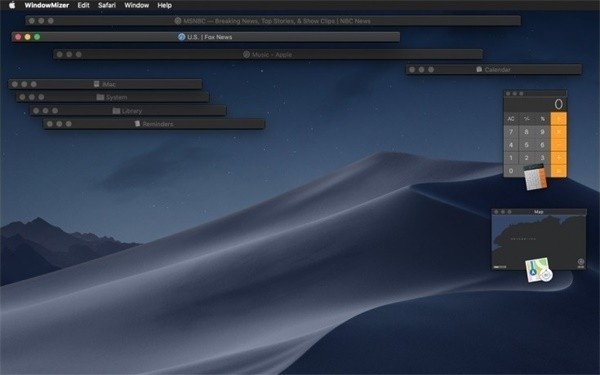
Task: Open the WindowMizer menu
Action: pyautogui.click(x=47, y=5)
